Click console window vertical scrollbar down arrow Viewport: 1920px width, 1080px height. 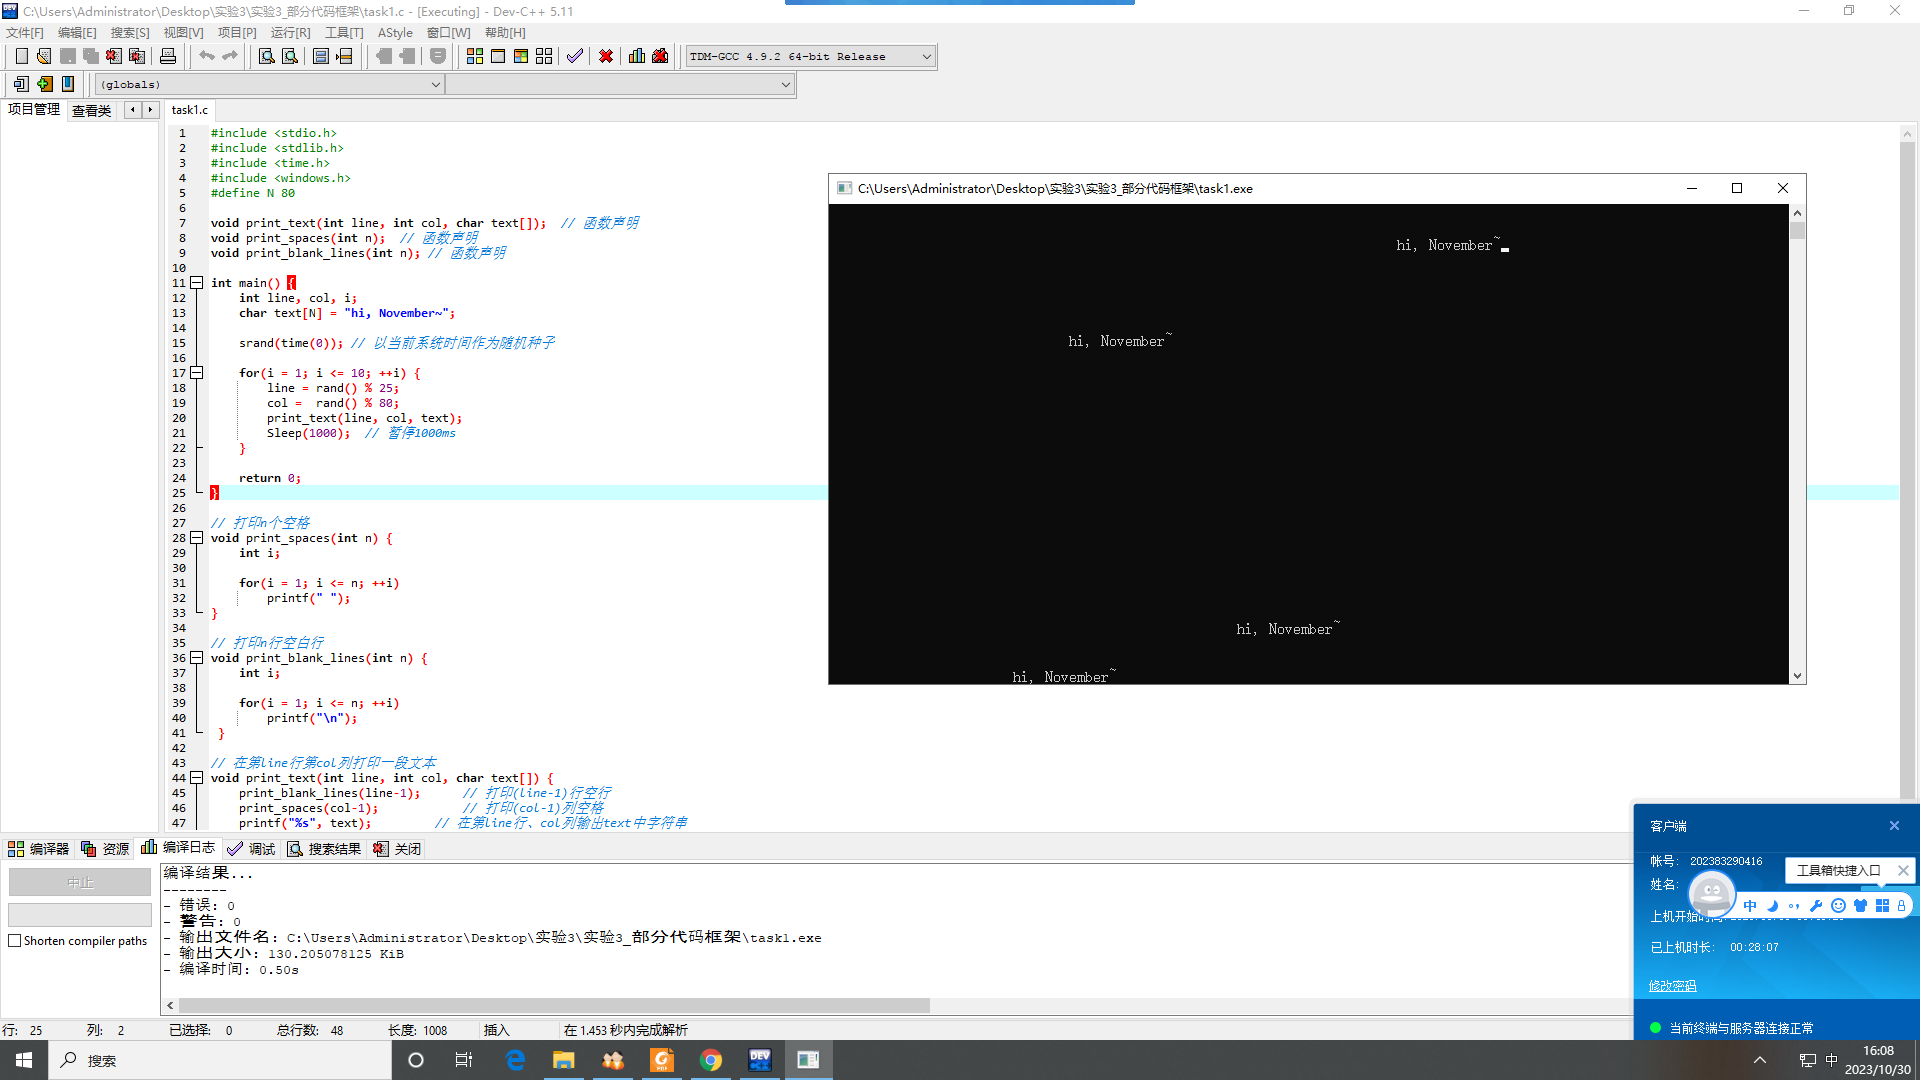1797,676
